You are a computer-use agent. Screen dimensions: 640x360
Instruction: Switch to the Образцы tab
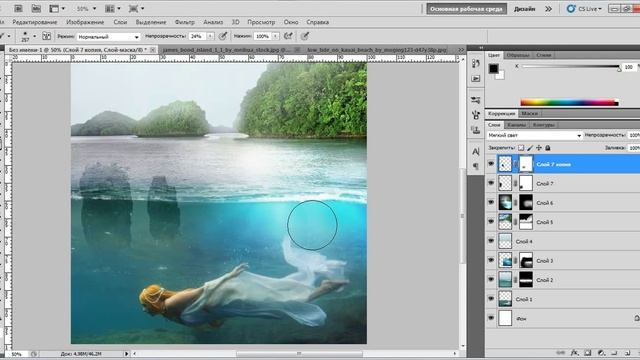point(518,55)
